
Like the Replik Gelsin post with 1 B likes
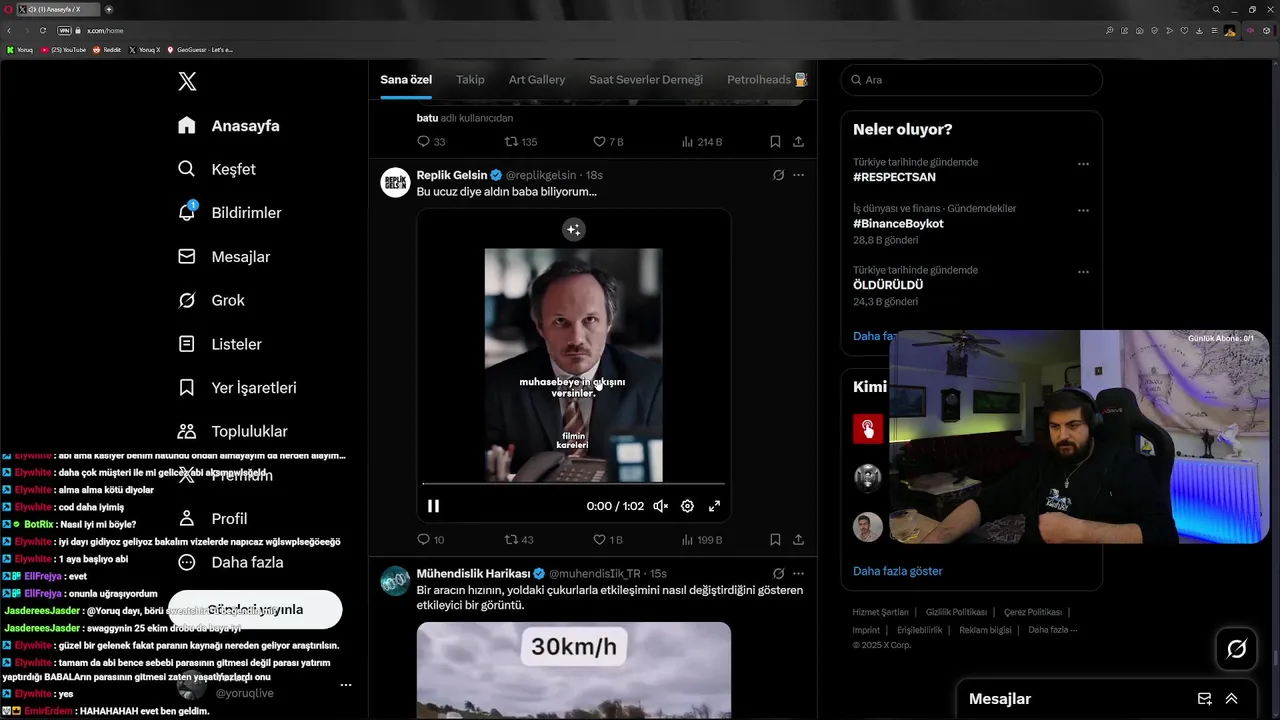[x=608, y=539]
